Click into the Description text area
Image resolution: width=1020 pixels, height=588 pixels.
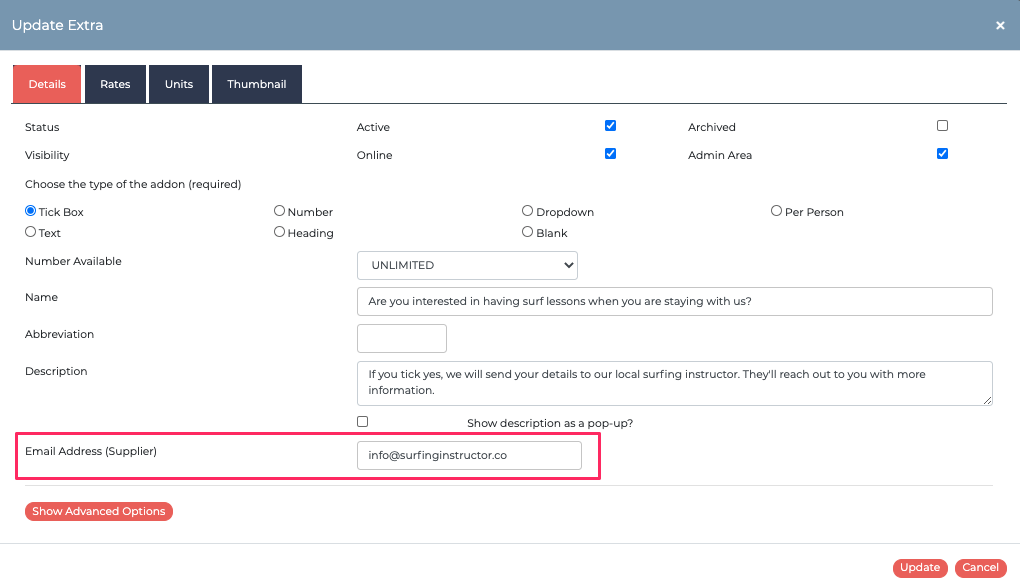tap(675, 383)
